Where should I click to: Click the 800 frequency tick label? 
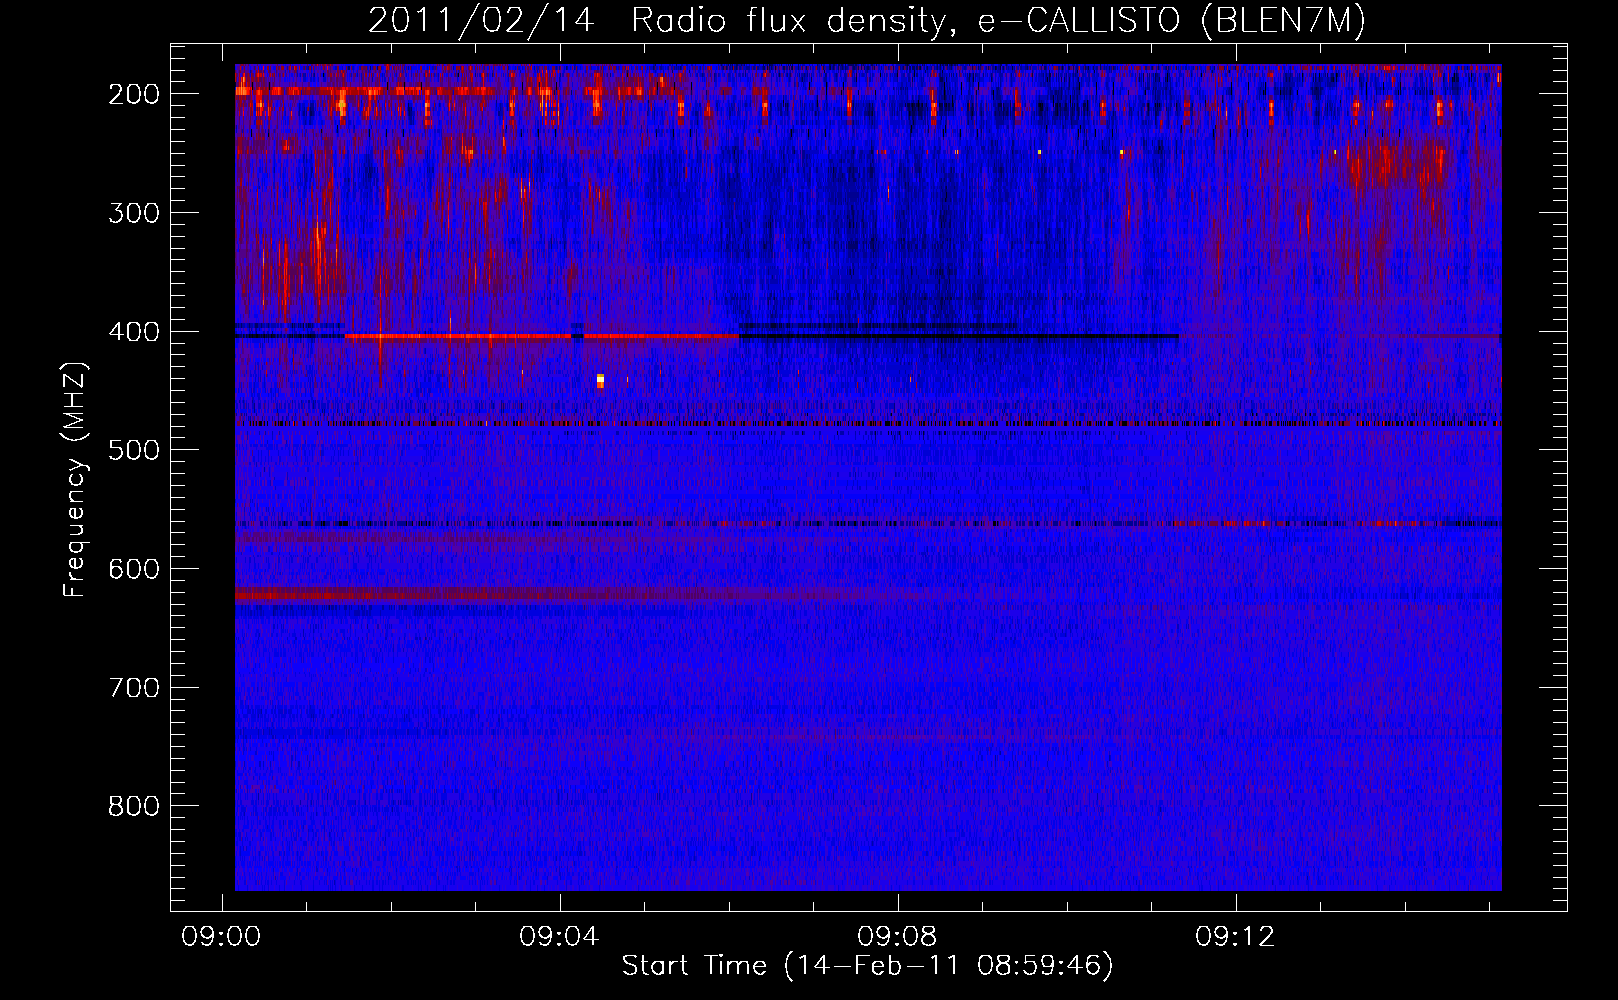(x=134, y=806)
